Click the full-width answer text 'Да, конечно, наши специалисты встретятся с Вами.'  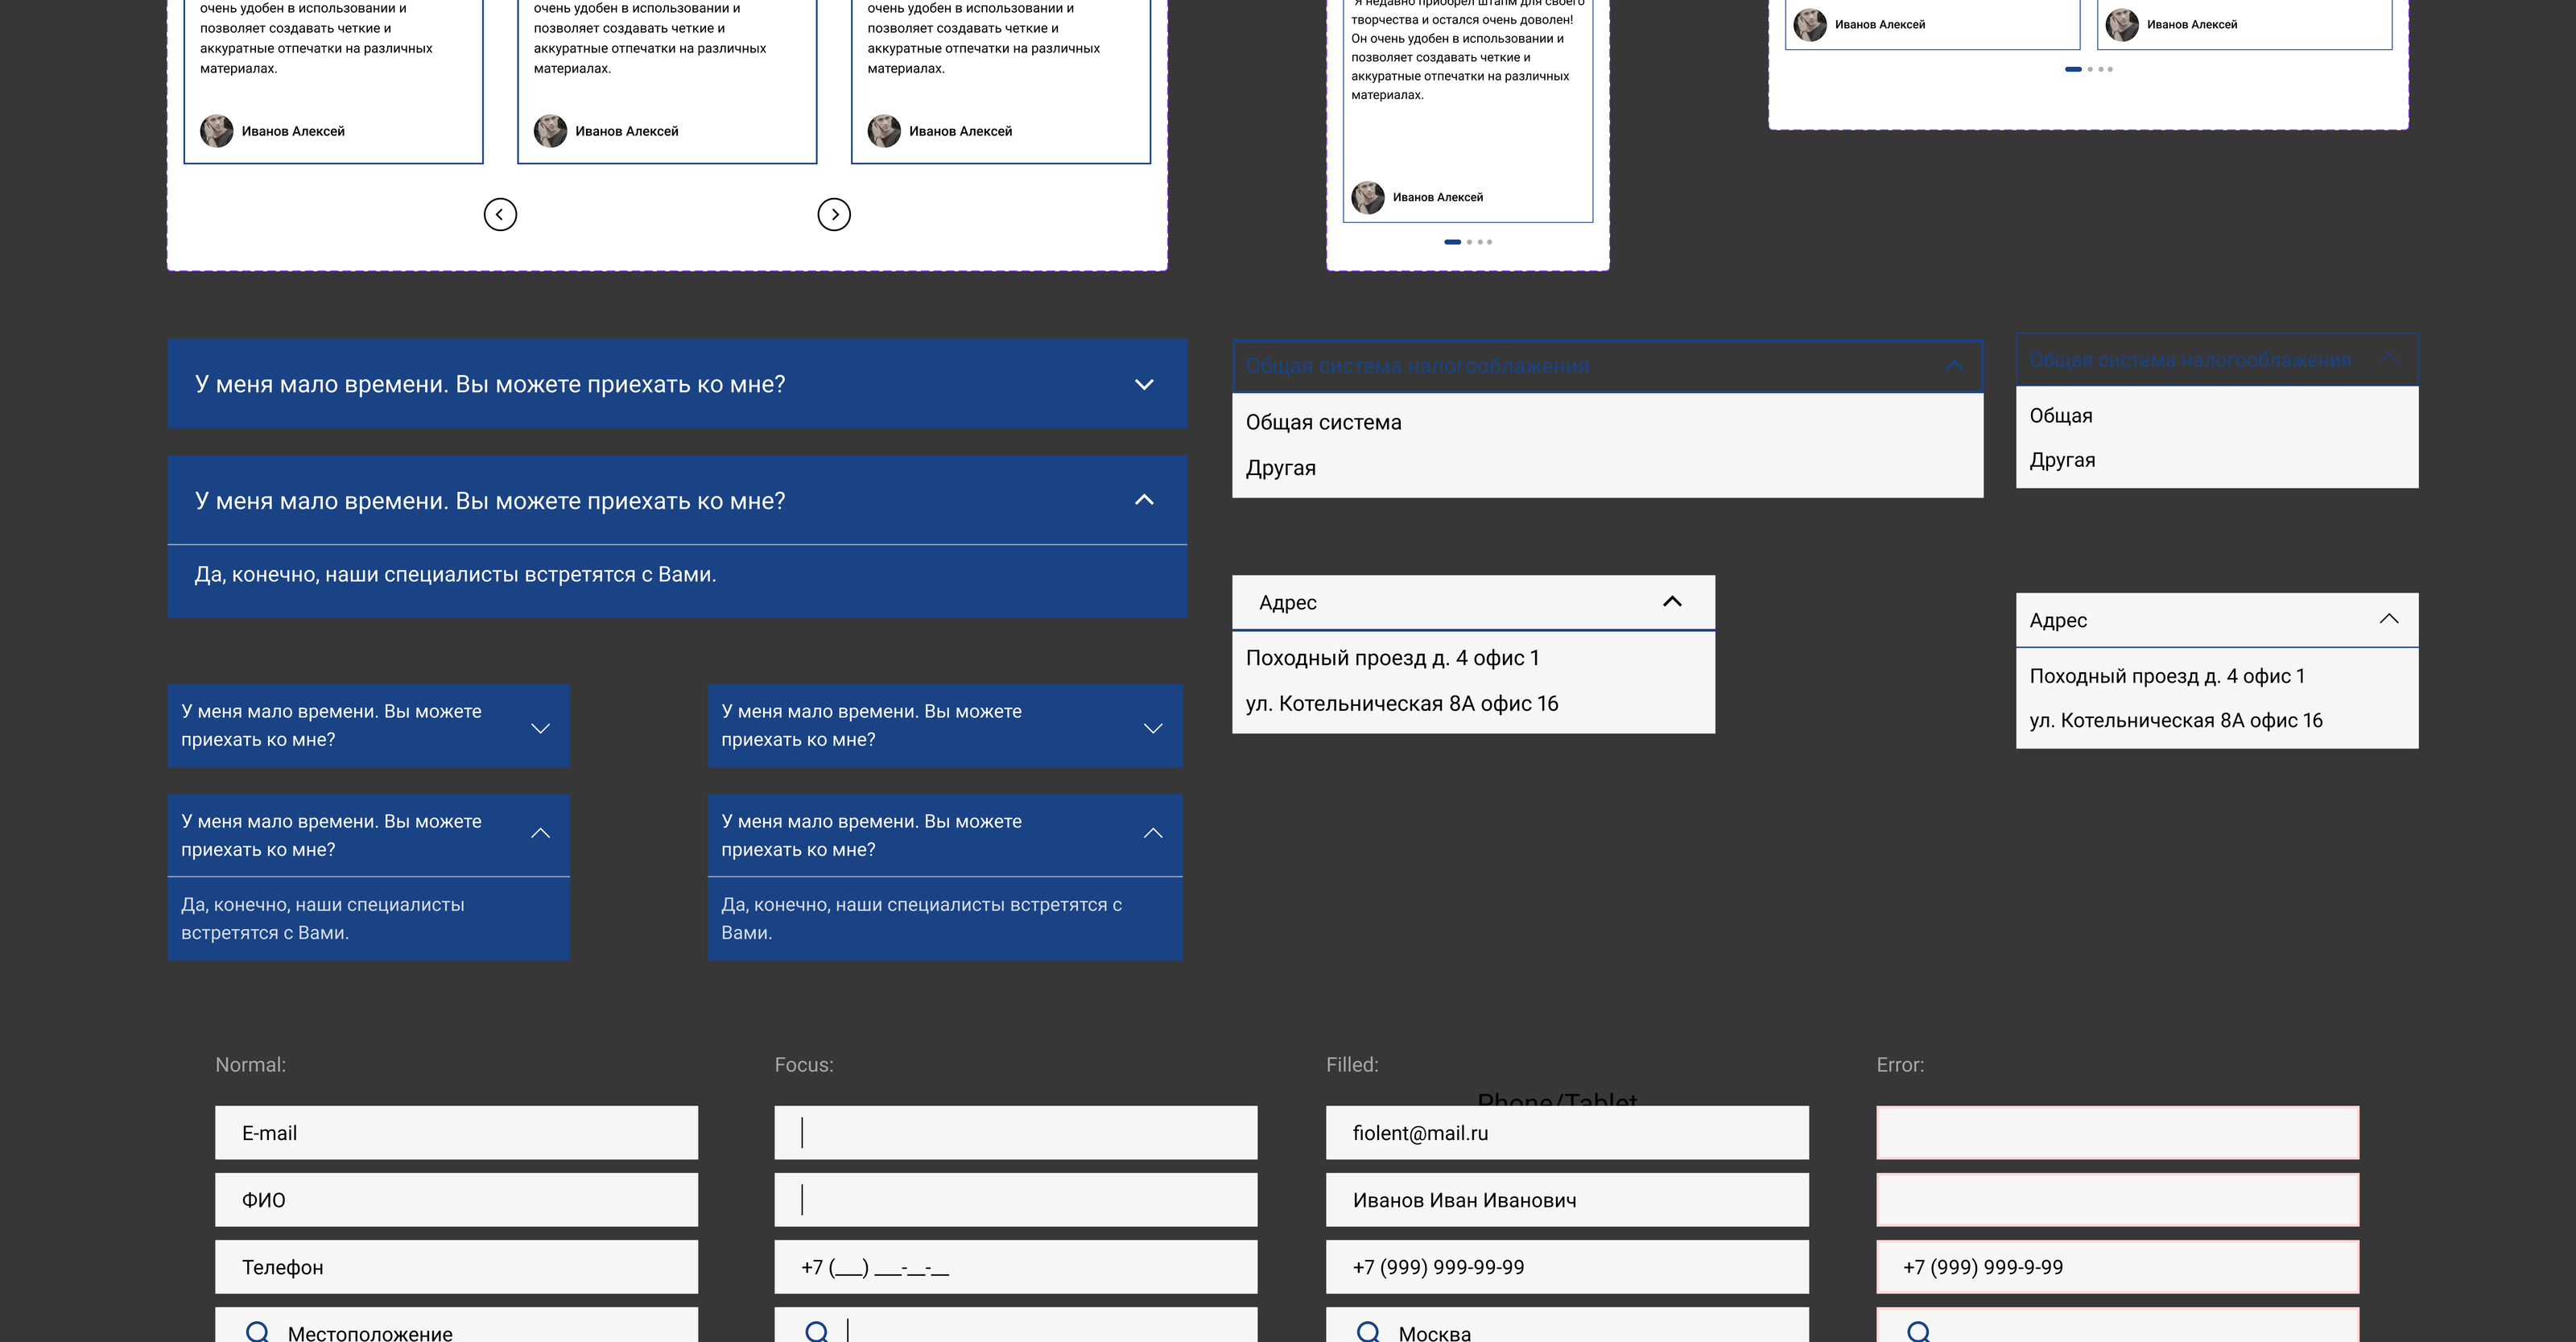(455, 574)
